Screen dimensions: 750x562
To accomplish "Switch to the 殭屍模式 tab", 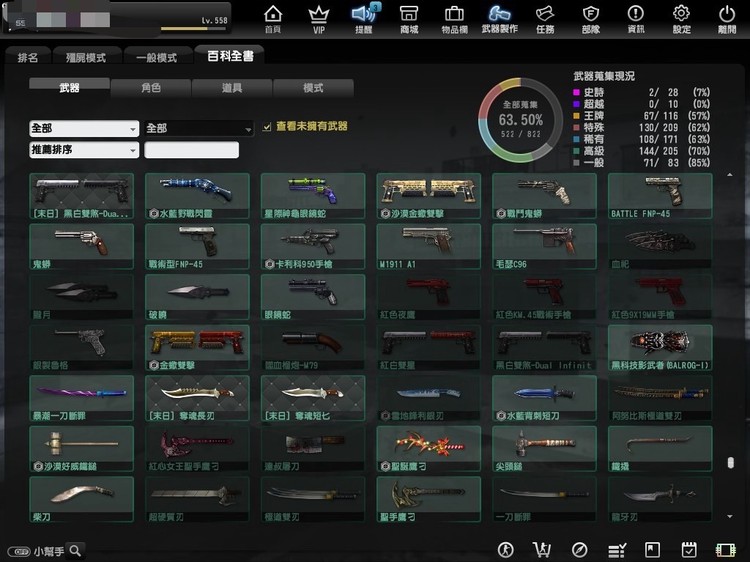I will tap(86, 57).
